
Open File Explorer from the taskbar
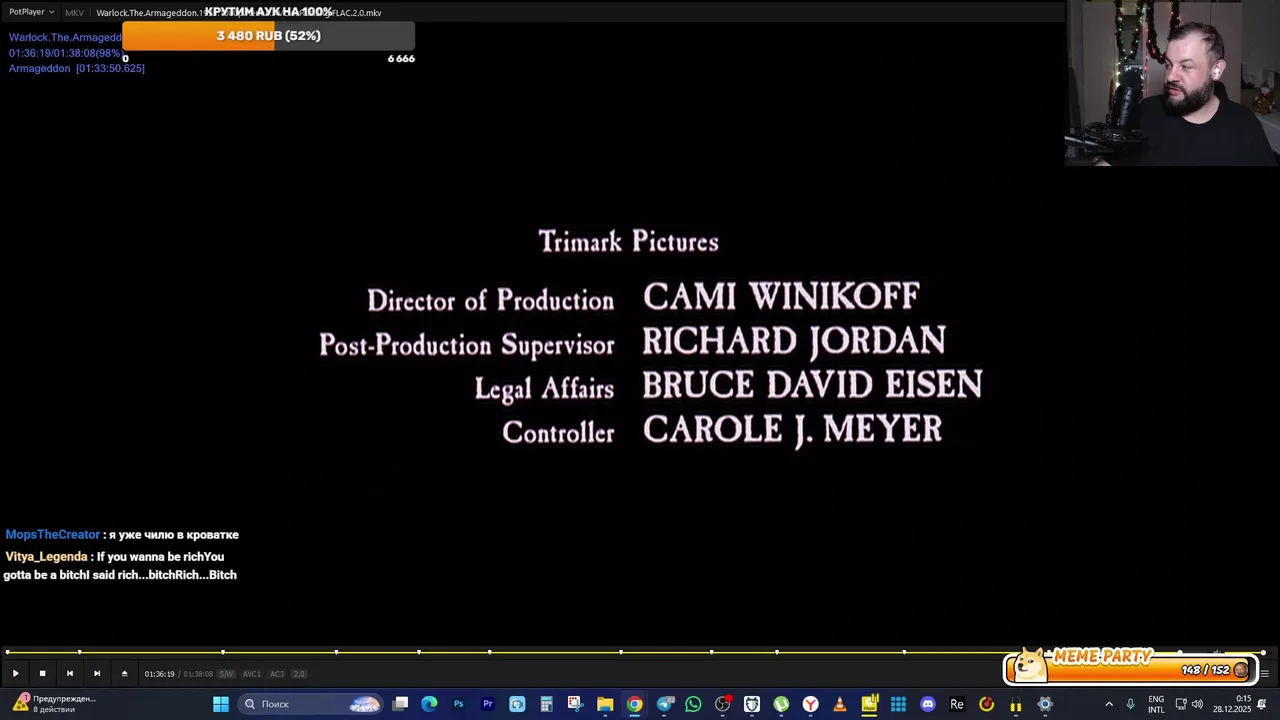[x=605, y=704]
